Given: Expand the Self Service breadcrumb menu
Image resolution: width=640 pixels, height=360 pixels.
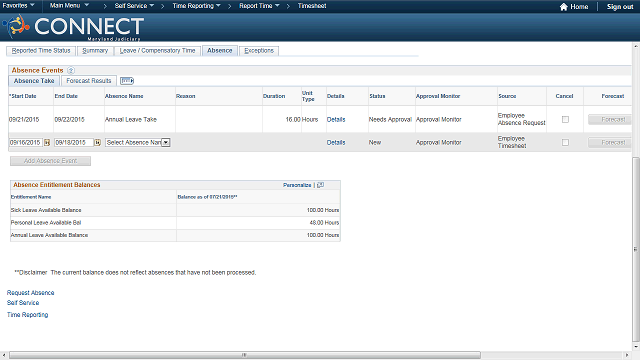Looking at the screenshot, I should coord(134,6).
